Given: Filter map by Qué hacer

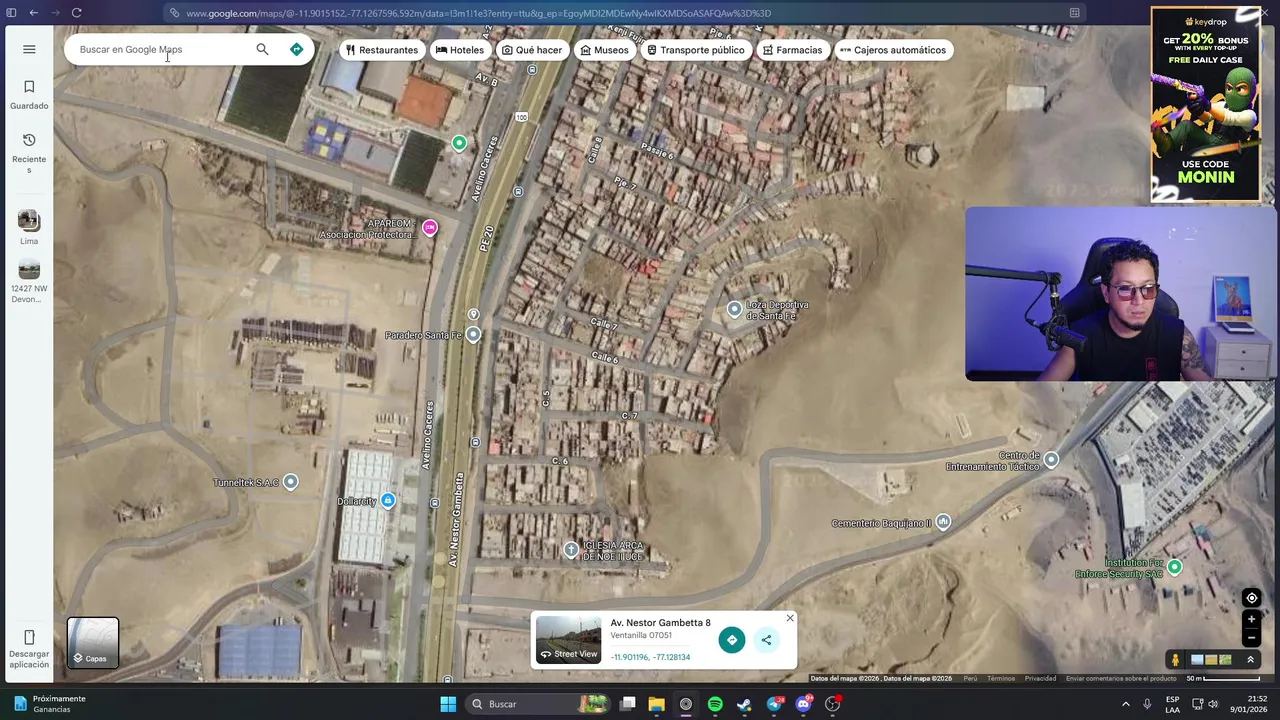Looking at the screenshot, I should (532, 50).
